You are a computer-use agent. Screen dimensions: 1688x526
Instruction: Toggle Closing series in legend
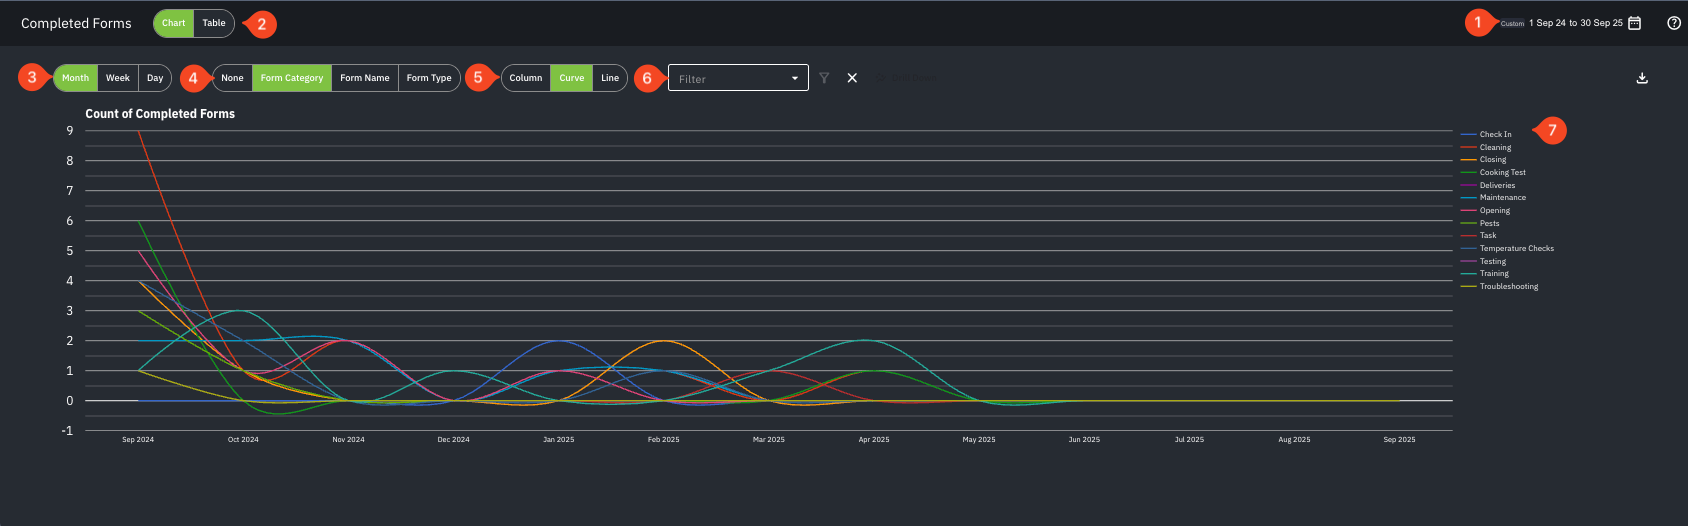[1484, 159]
